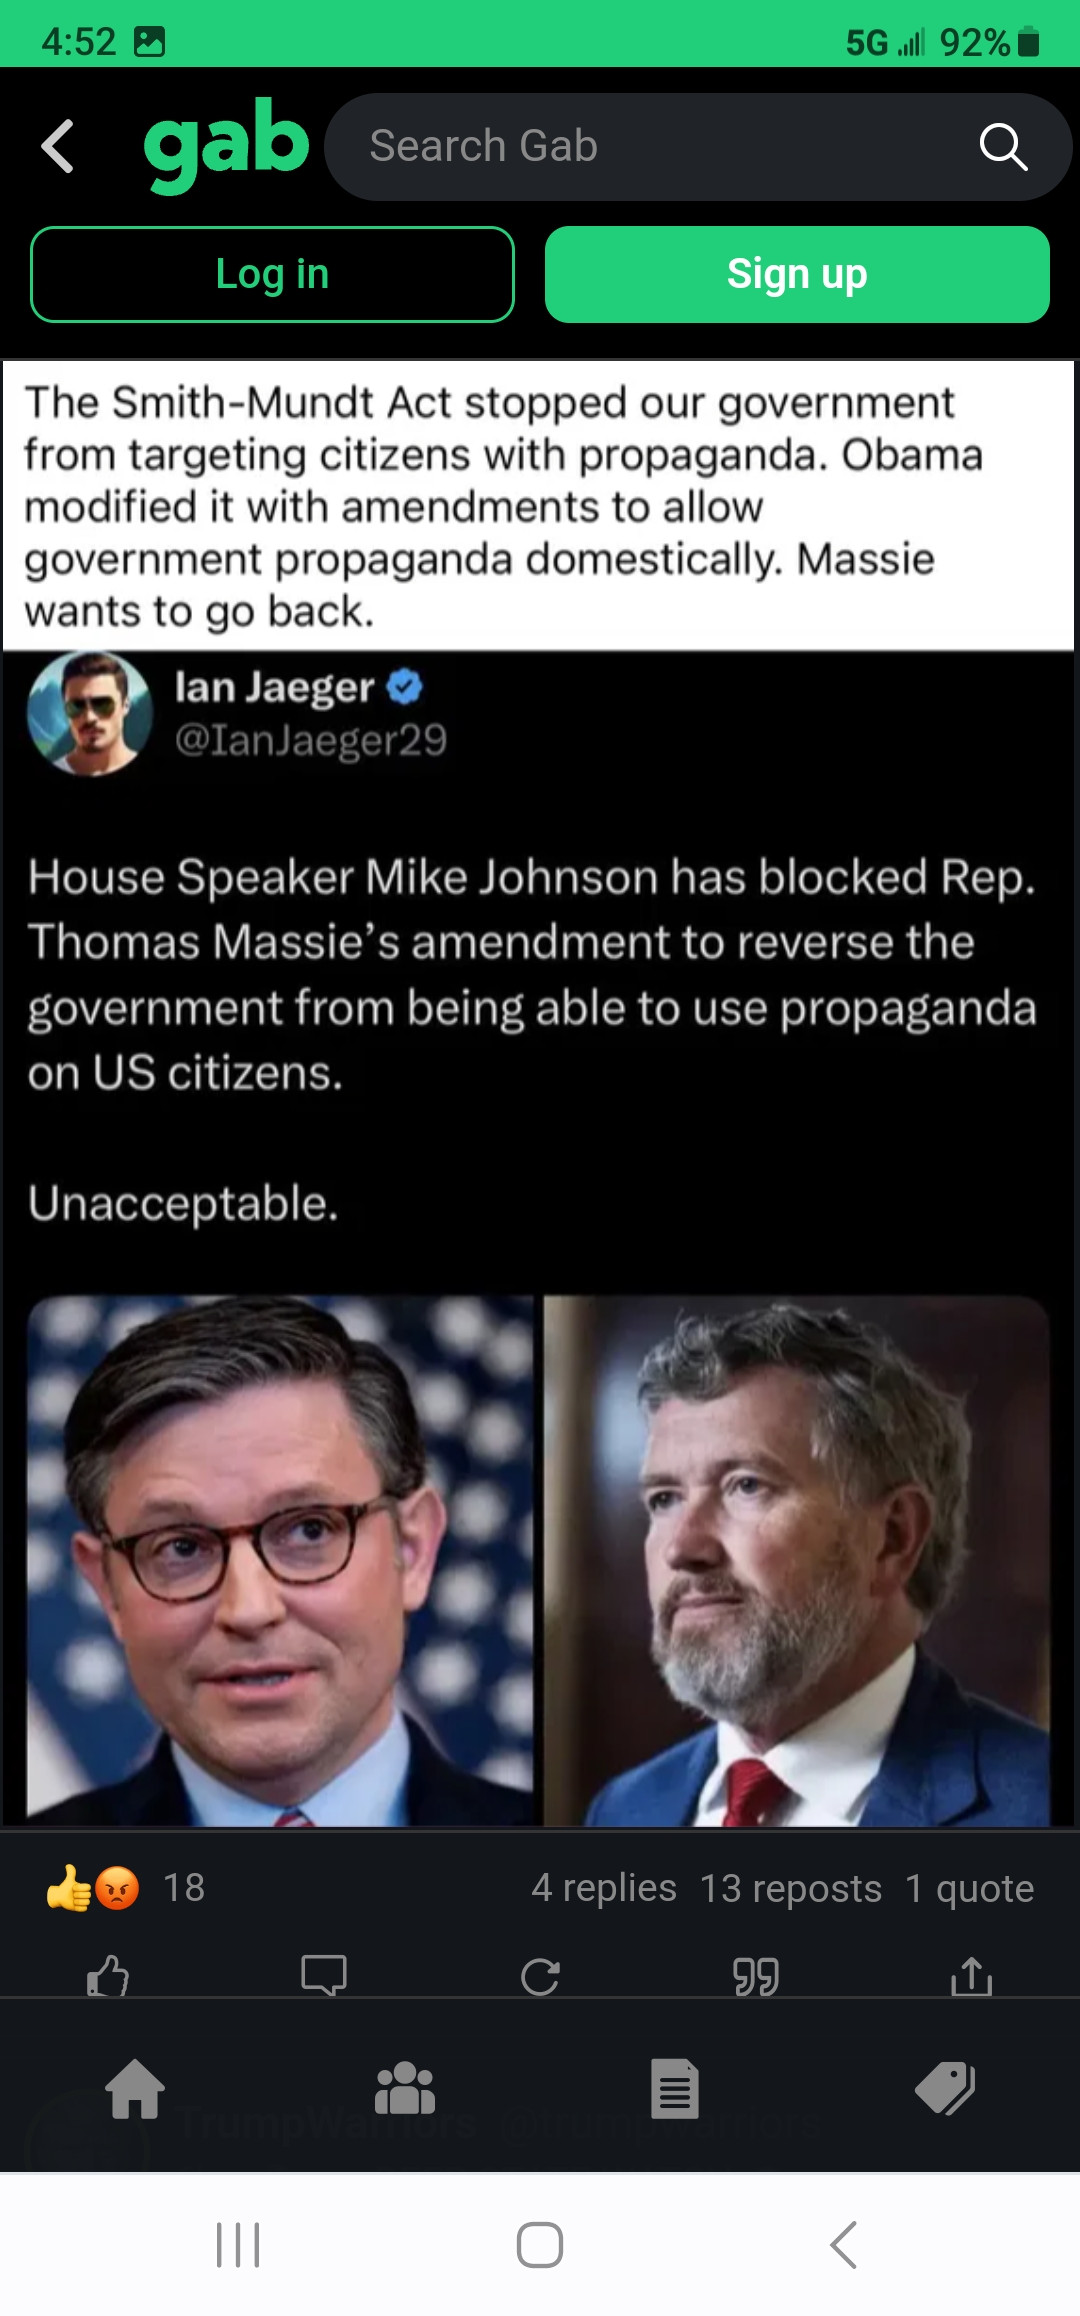Open the comment reply icon
This screenshot has width=1080, height=2316.
pos(324,1976)
